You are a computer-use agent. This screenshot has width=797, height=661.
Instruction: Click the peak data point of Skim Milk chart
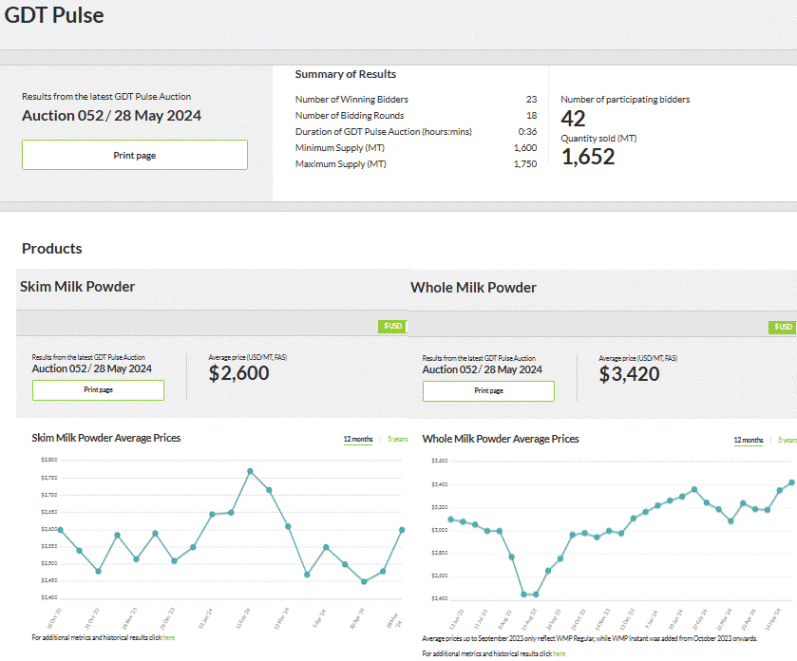pos(250,471)
